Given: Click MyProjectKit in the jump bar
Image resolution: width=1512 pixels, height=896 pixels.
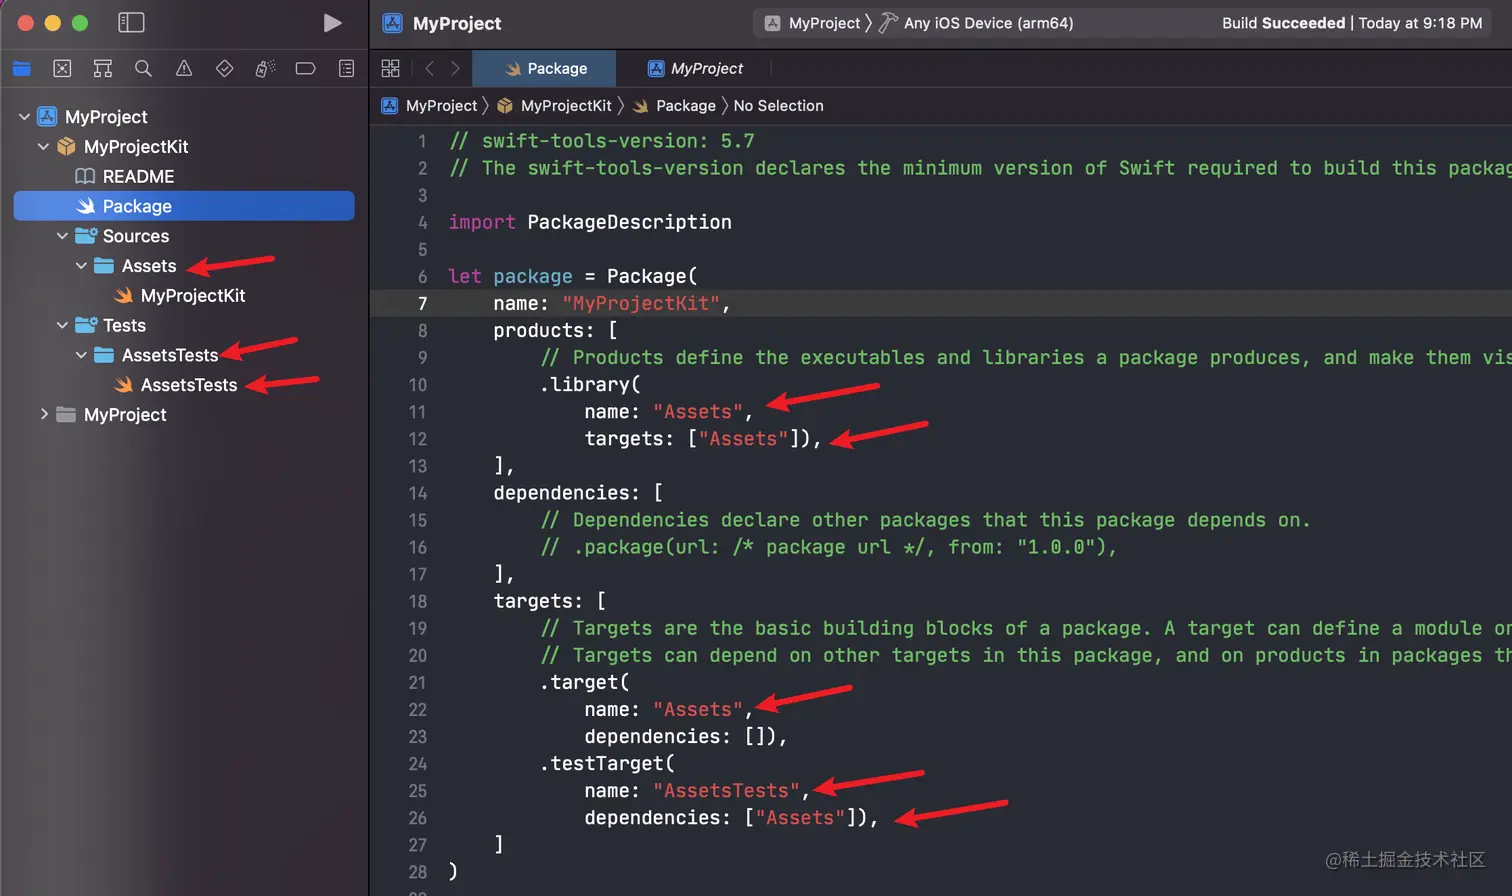Looking at the screenshot, I should pyautogui.click(x=554, y=106).
